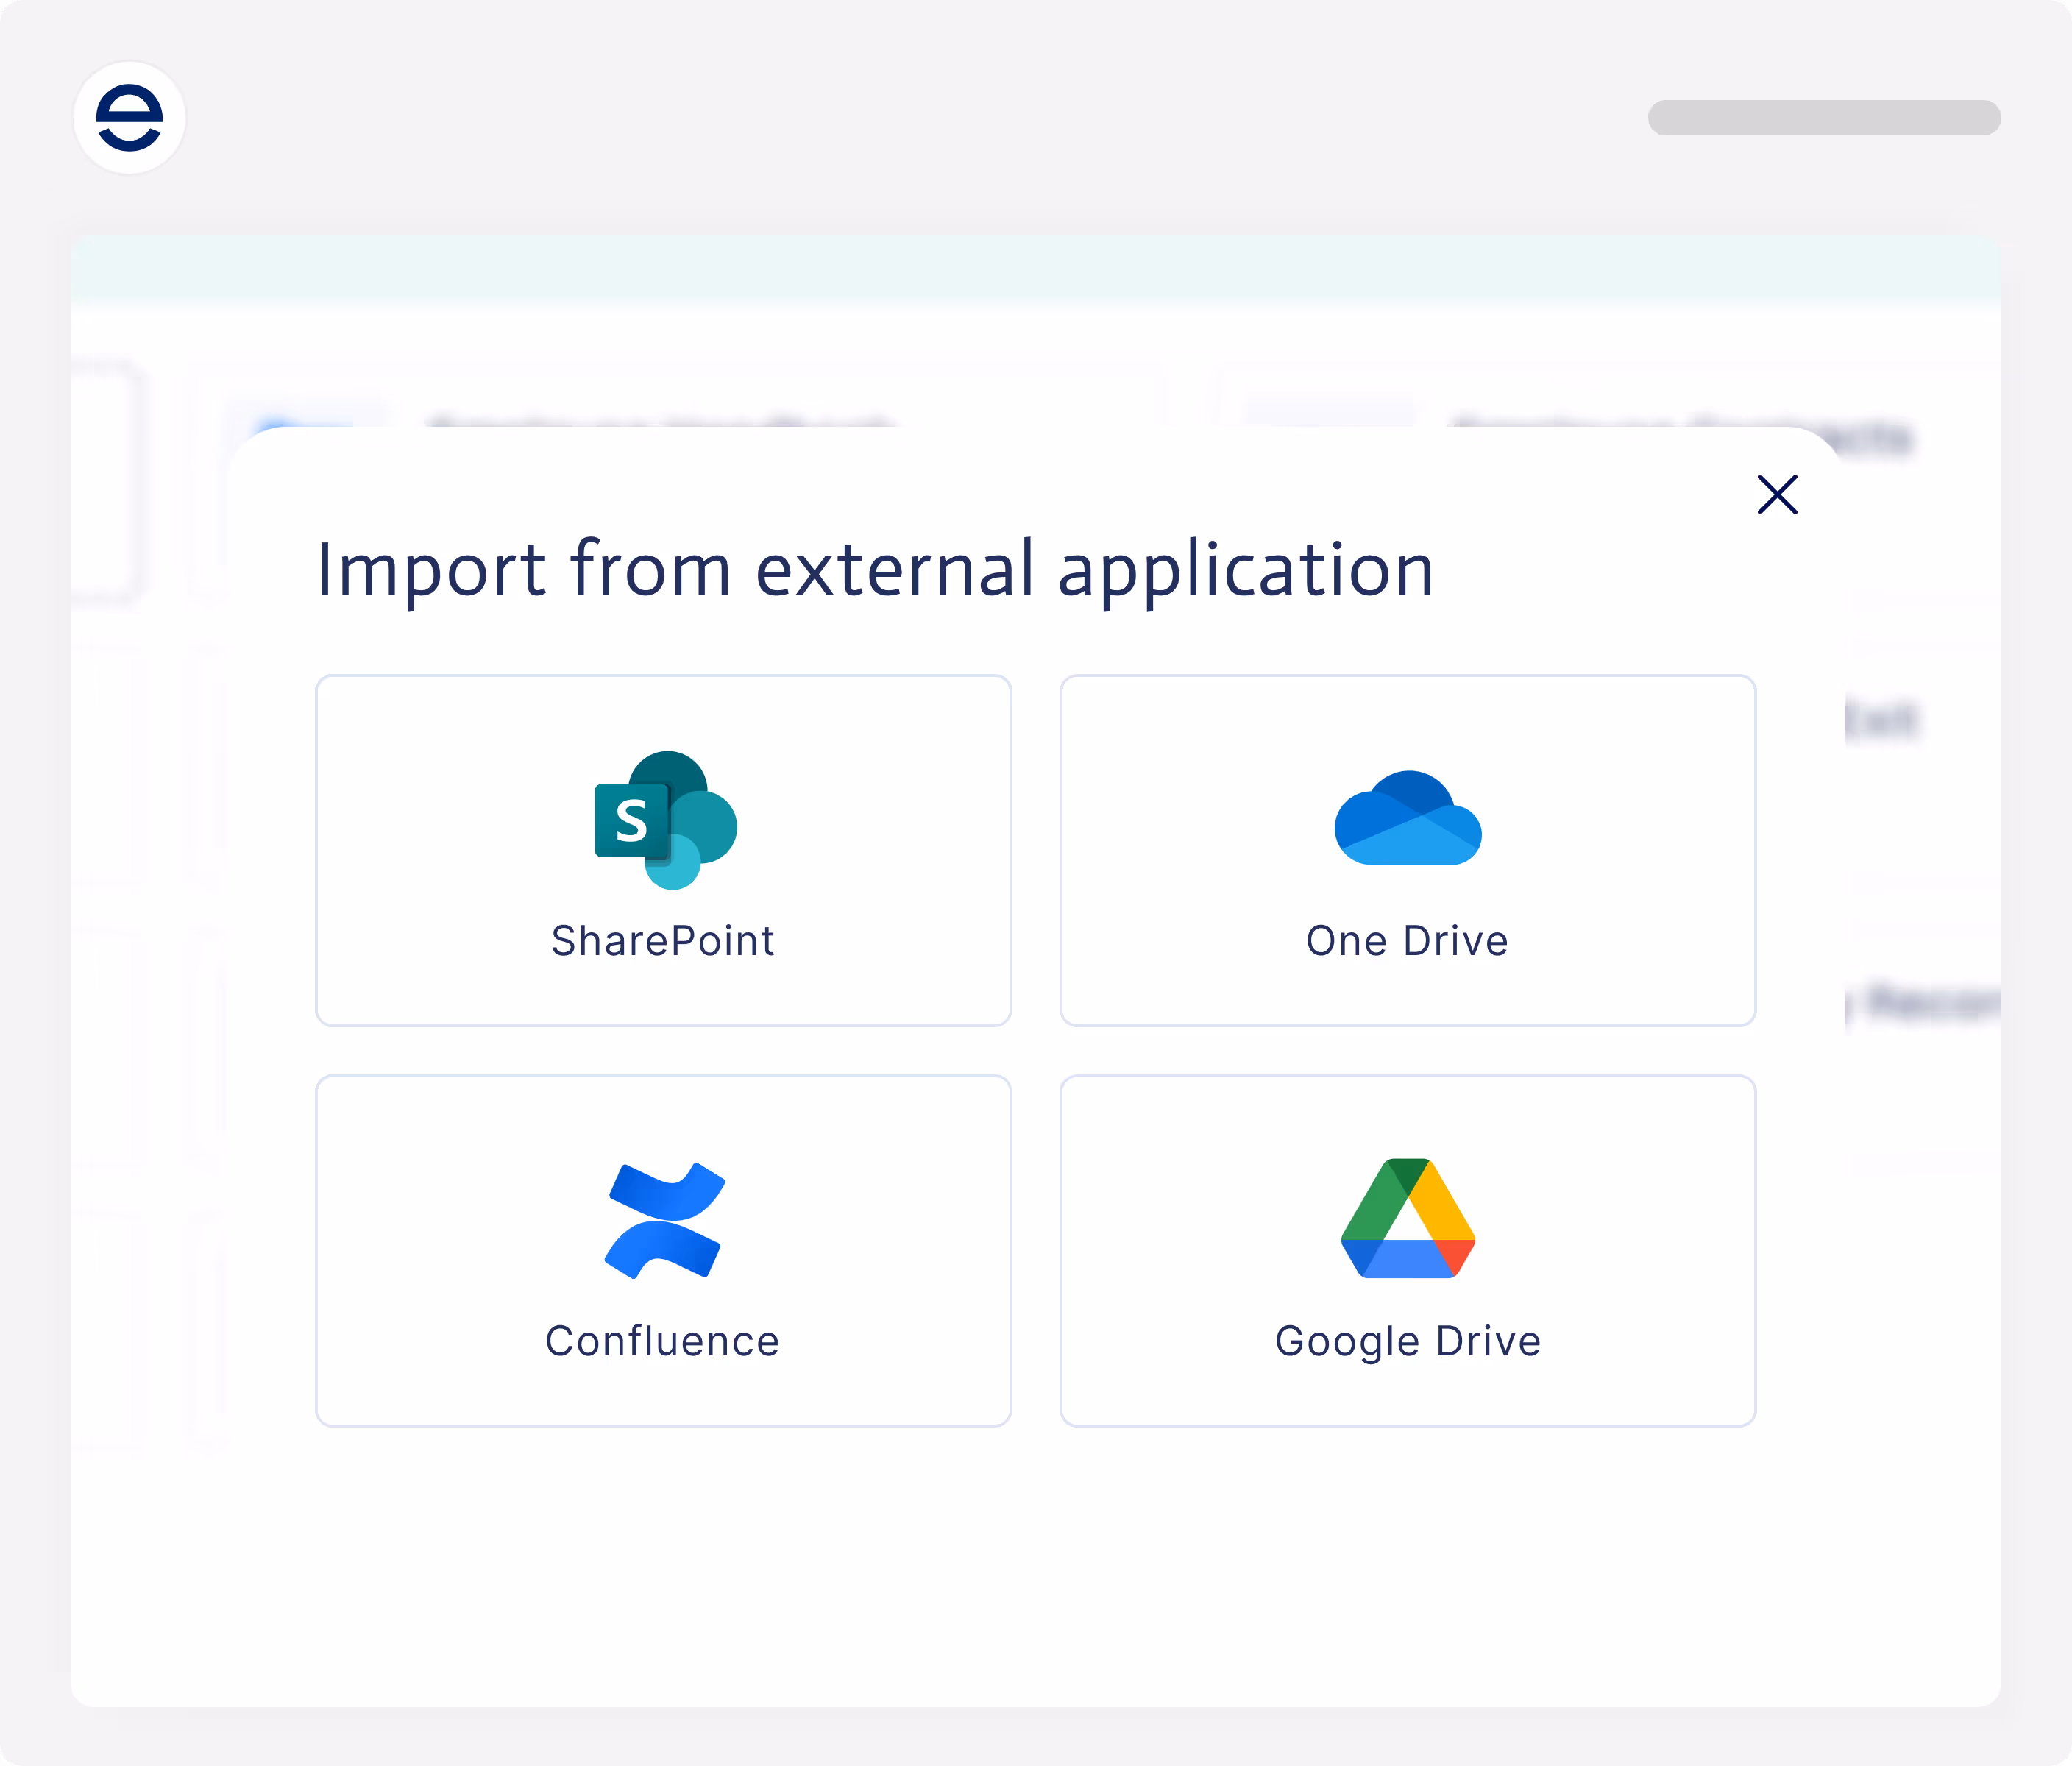Click the gray placeholder bar at top right
The image size is (2072, 1766).
1823,118
